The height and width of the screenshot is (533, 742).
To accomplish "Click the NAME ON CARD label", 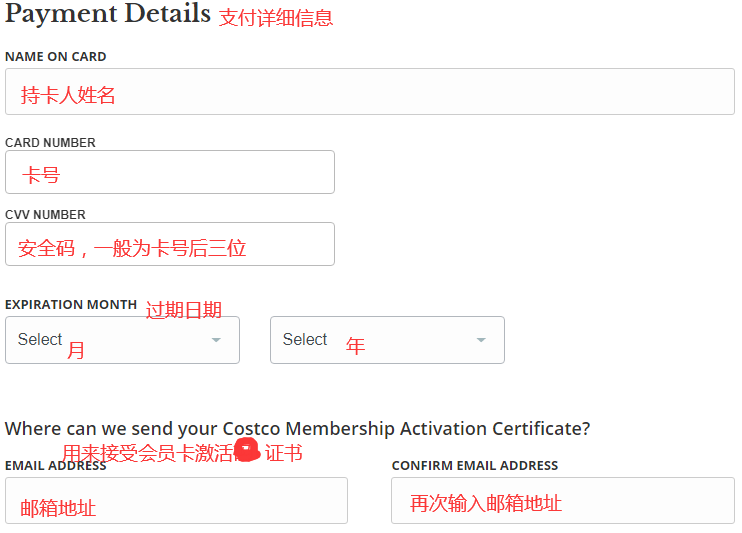I will [56, 57].
